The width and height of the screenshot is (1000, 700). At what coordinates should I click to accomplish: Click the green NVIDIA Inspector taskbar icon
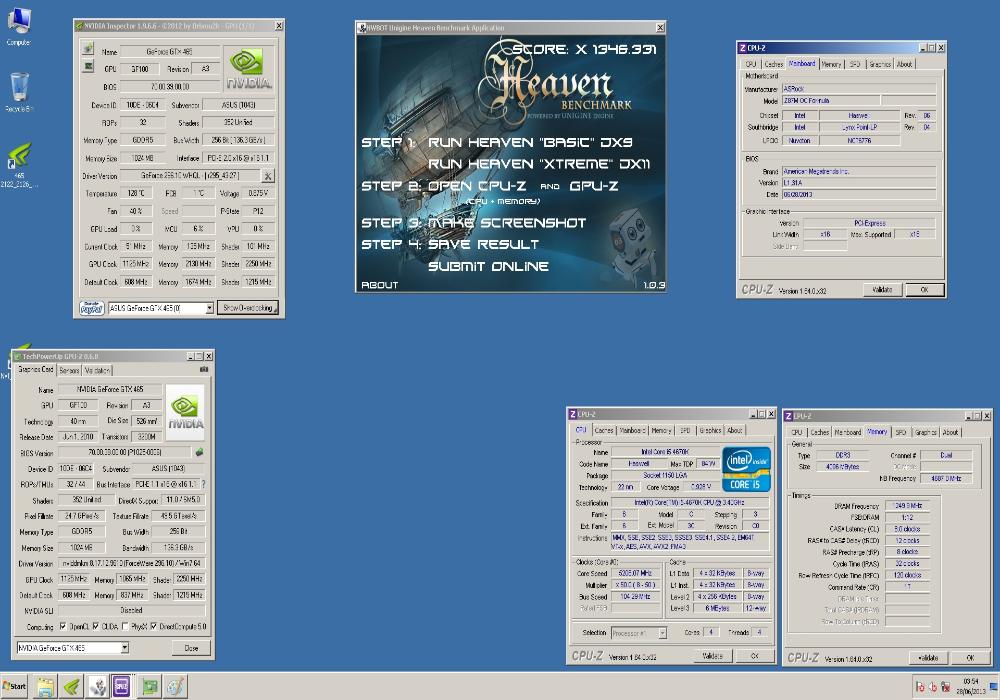71,687
